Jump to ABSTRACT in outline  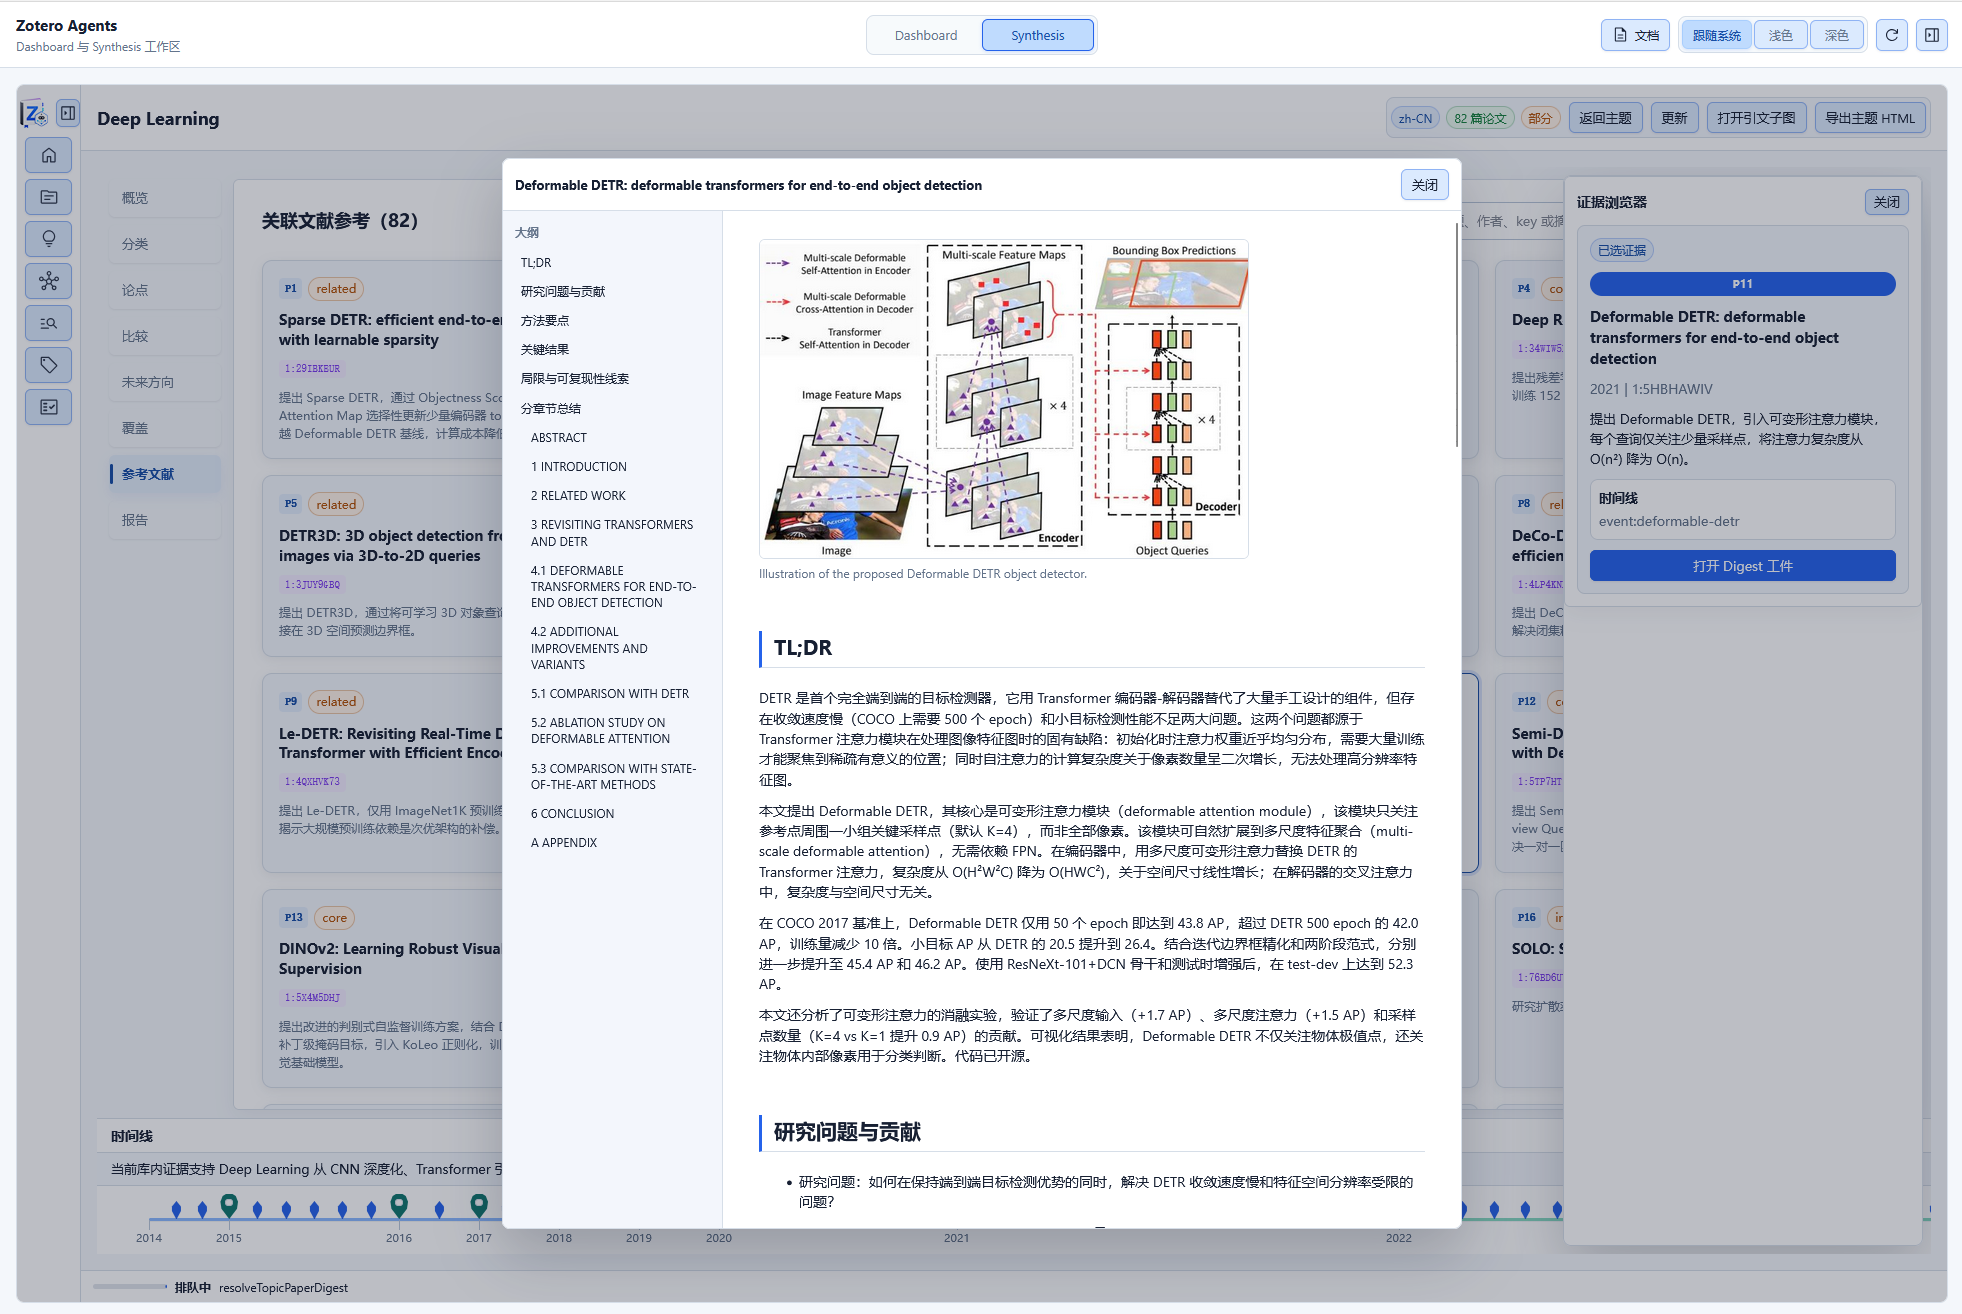(559, 438)
